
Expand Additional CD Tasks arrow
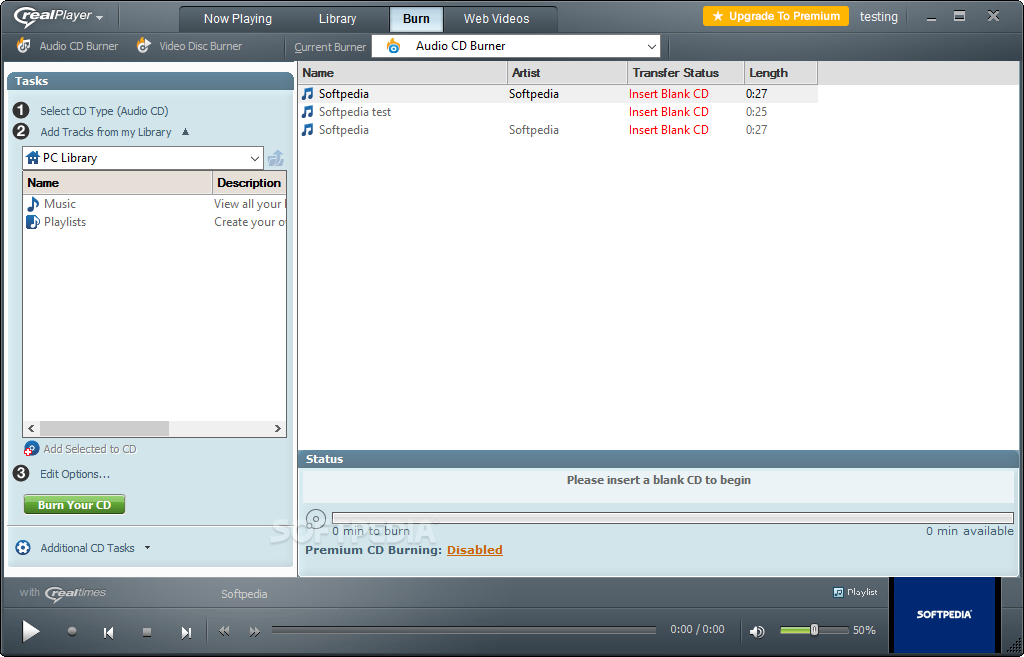[x=148, y=548]
